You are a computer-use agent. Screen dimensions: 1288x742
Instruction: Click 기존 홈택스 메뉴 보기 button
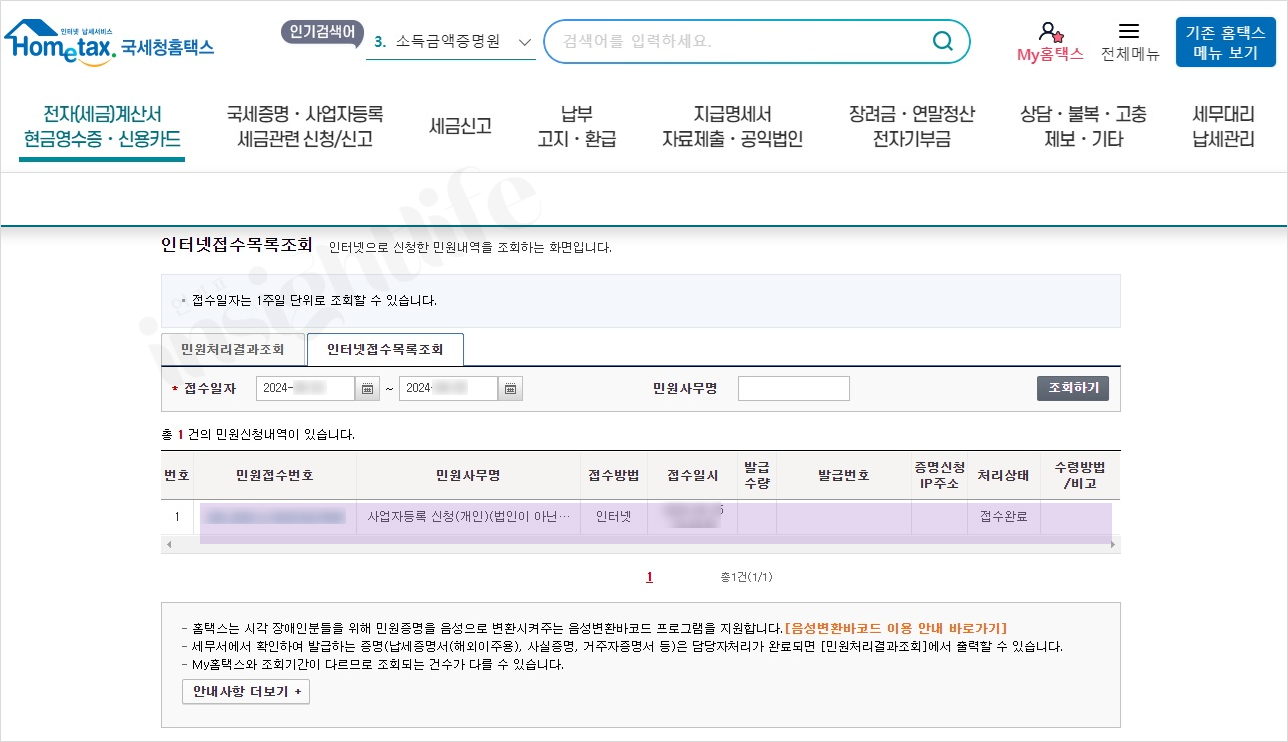[1225, 42]
